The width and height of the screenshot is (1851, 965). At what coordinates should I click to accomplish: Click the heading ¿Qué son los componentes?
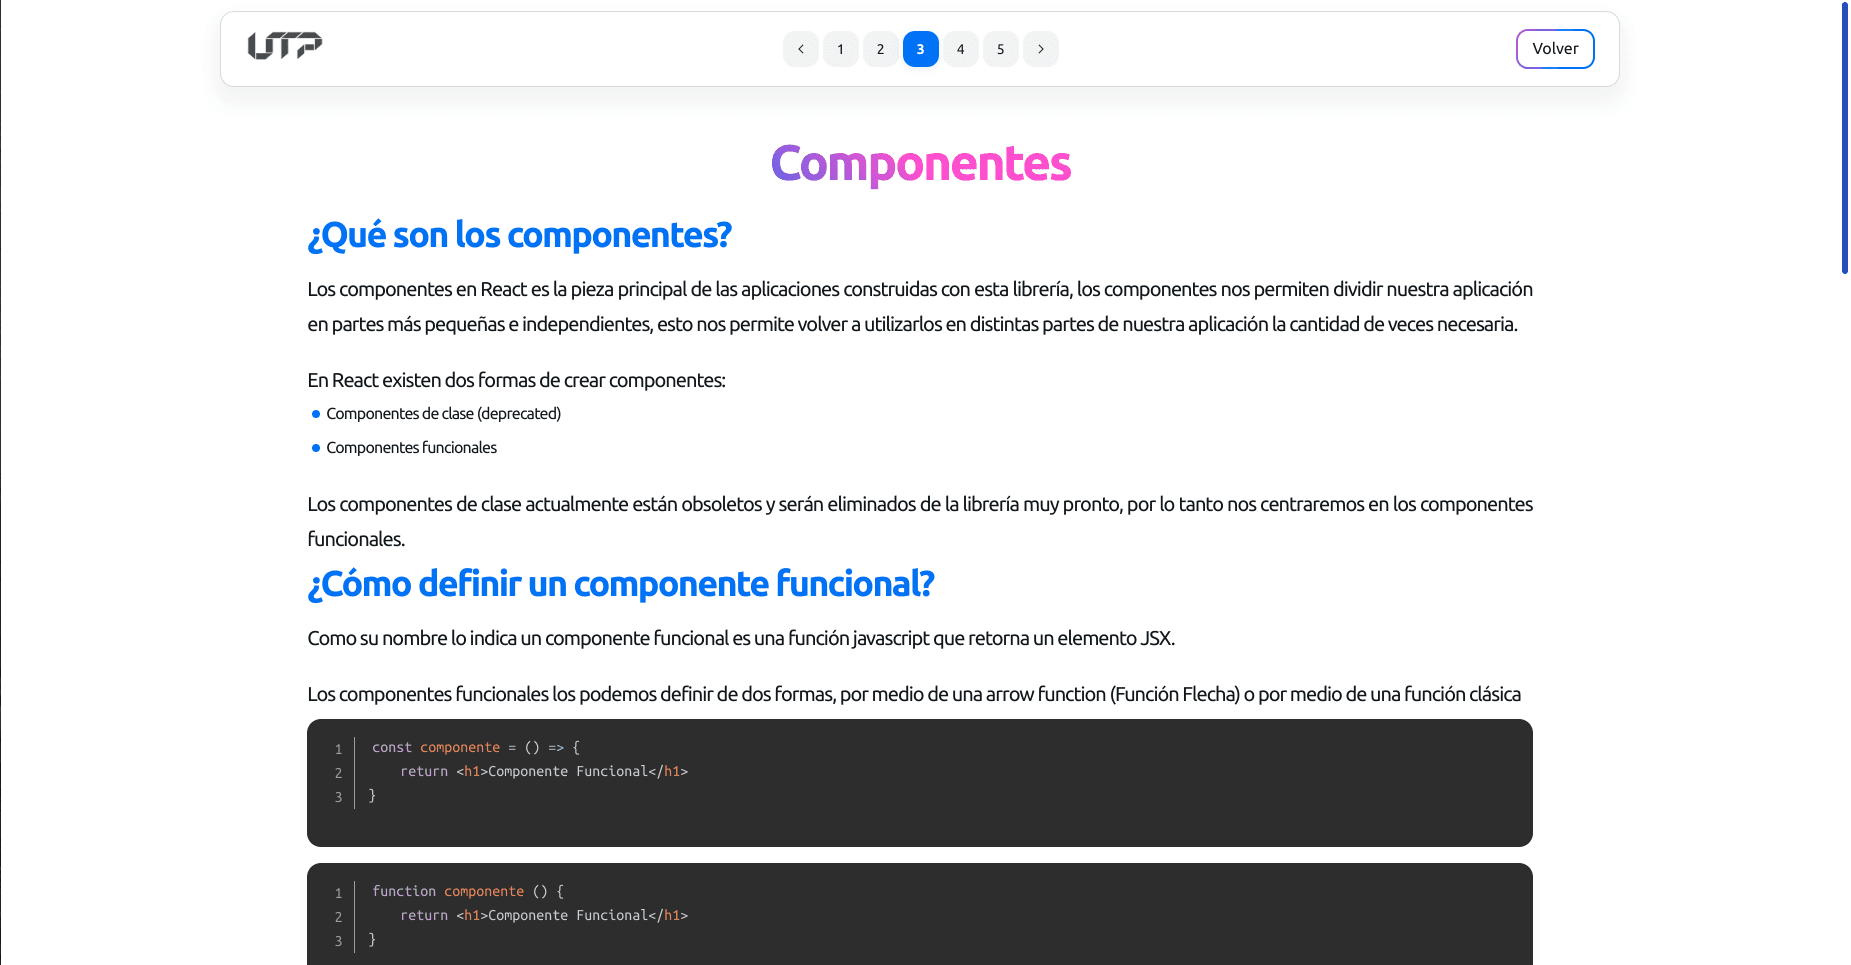click(x=519, y=235)
